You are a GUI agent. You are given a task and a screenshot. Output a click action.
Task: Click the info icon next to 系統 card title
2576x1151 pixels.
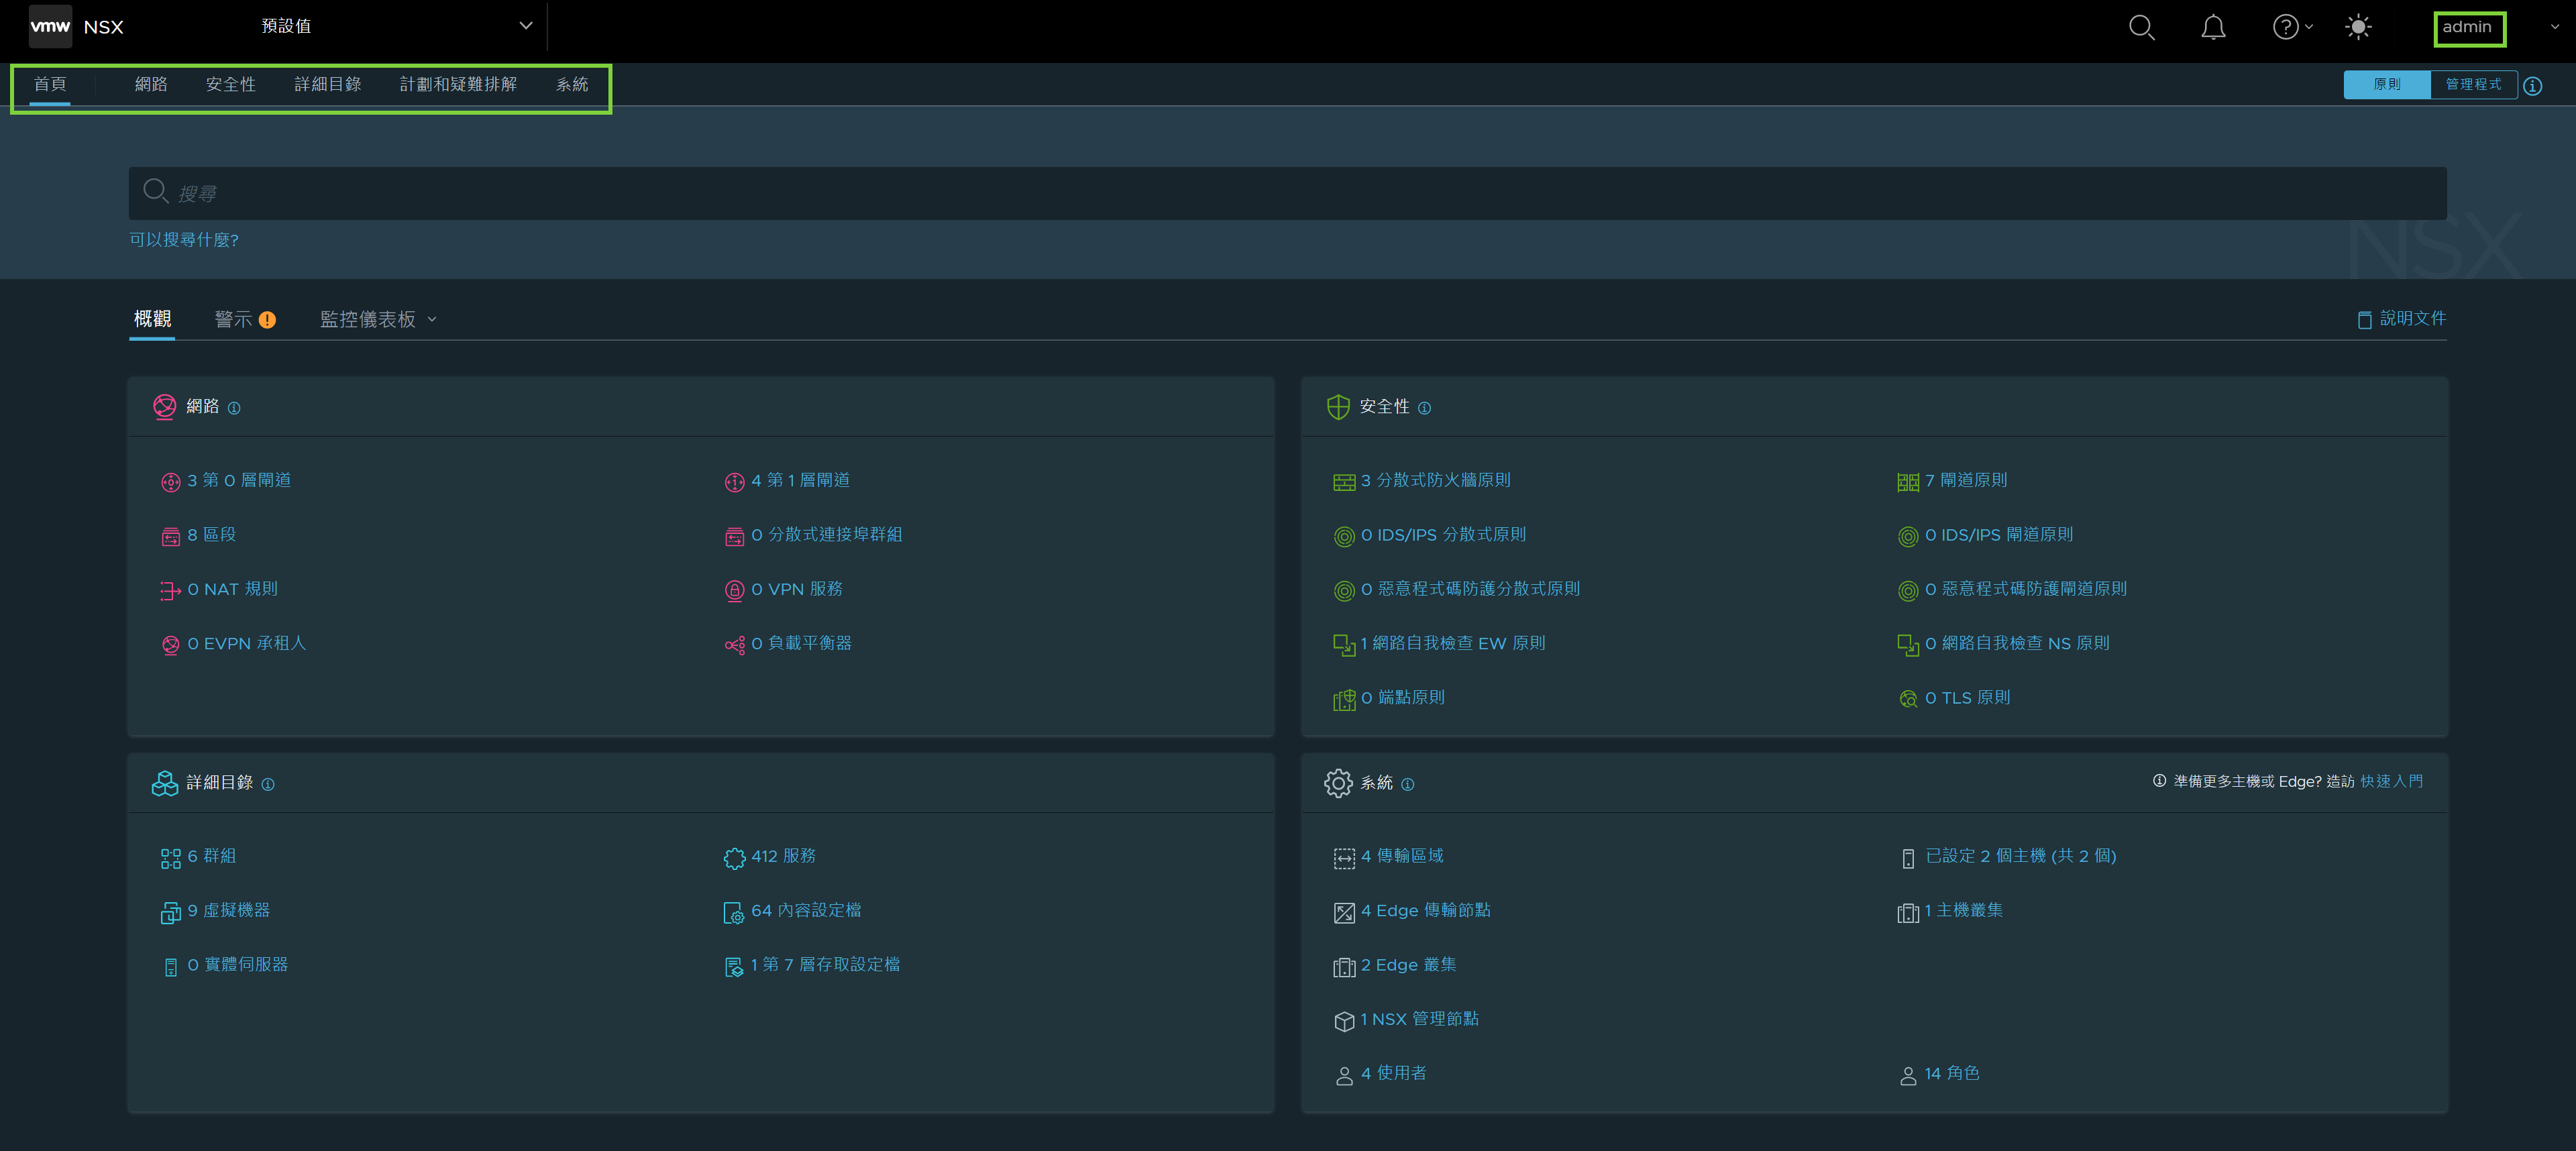tap(1407, 784)
